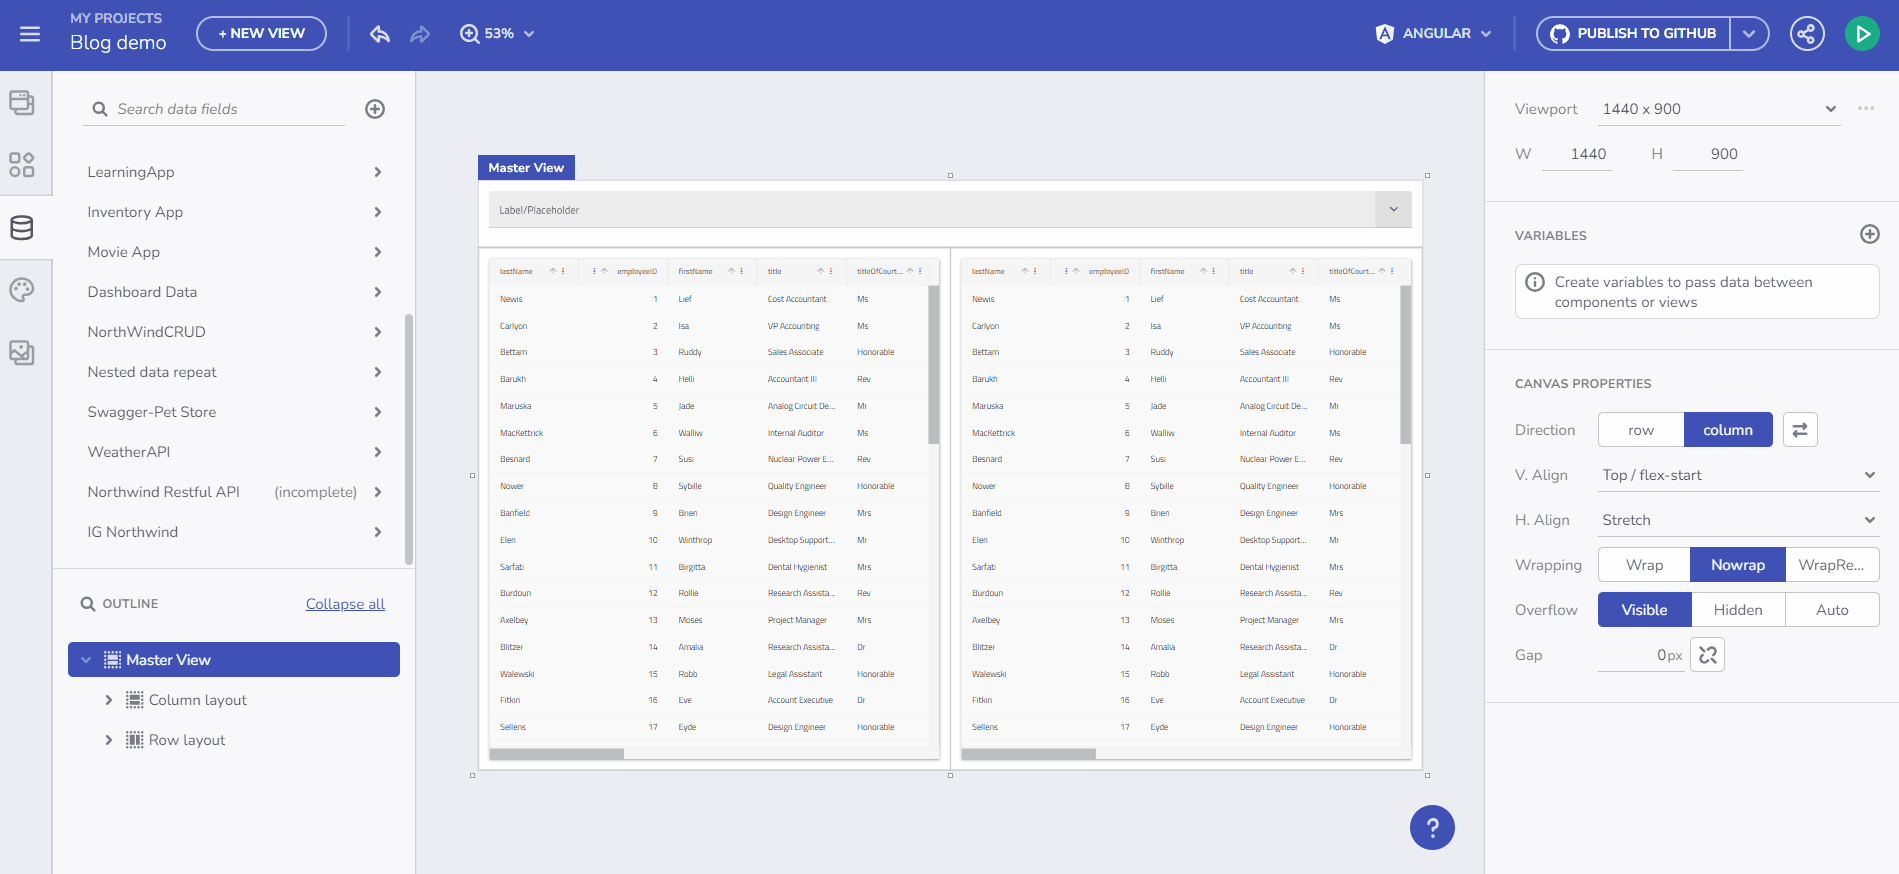This screenshot has height=874, width=1899.
Task: Select WeatherAPI in data list
Action: (x=129, y=452)
